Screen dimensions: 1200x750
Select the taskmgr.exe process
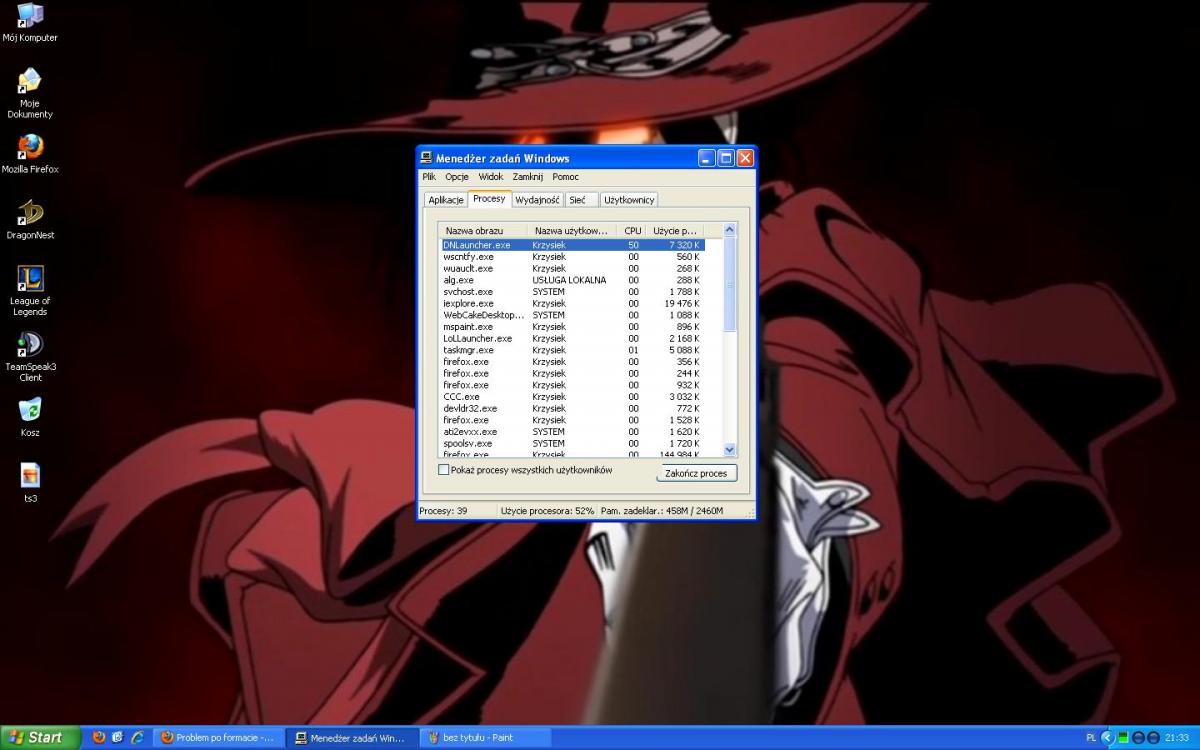point(572,350)
